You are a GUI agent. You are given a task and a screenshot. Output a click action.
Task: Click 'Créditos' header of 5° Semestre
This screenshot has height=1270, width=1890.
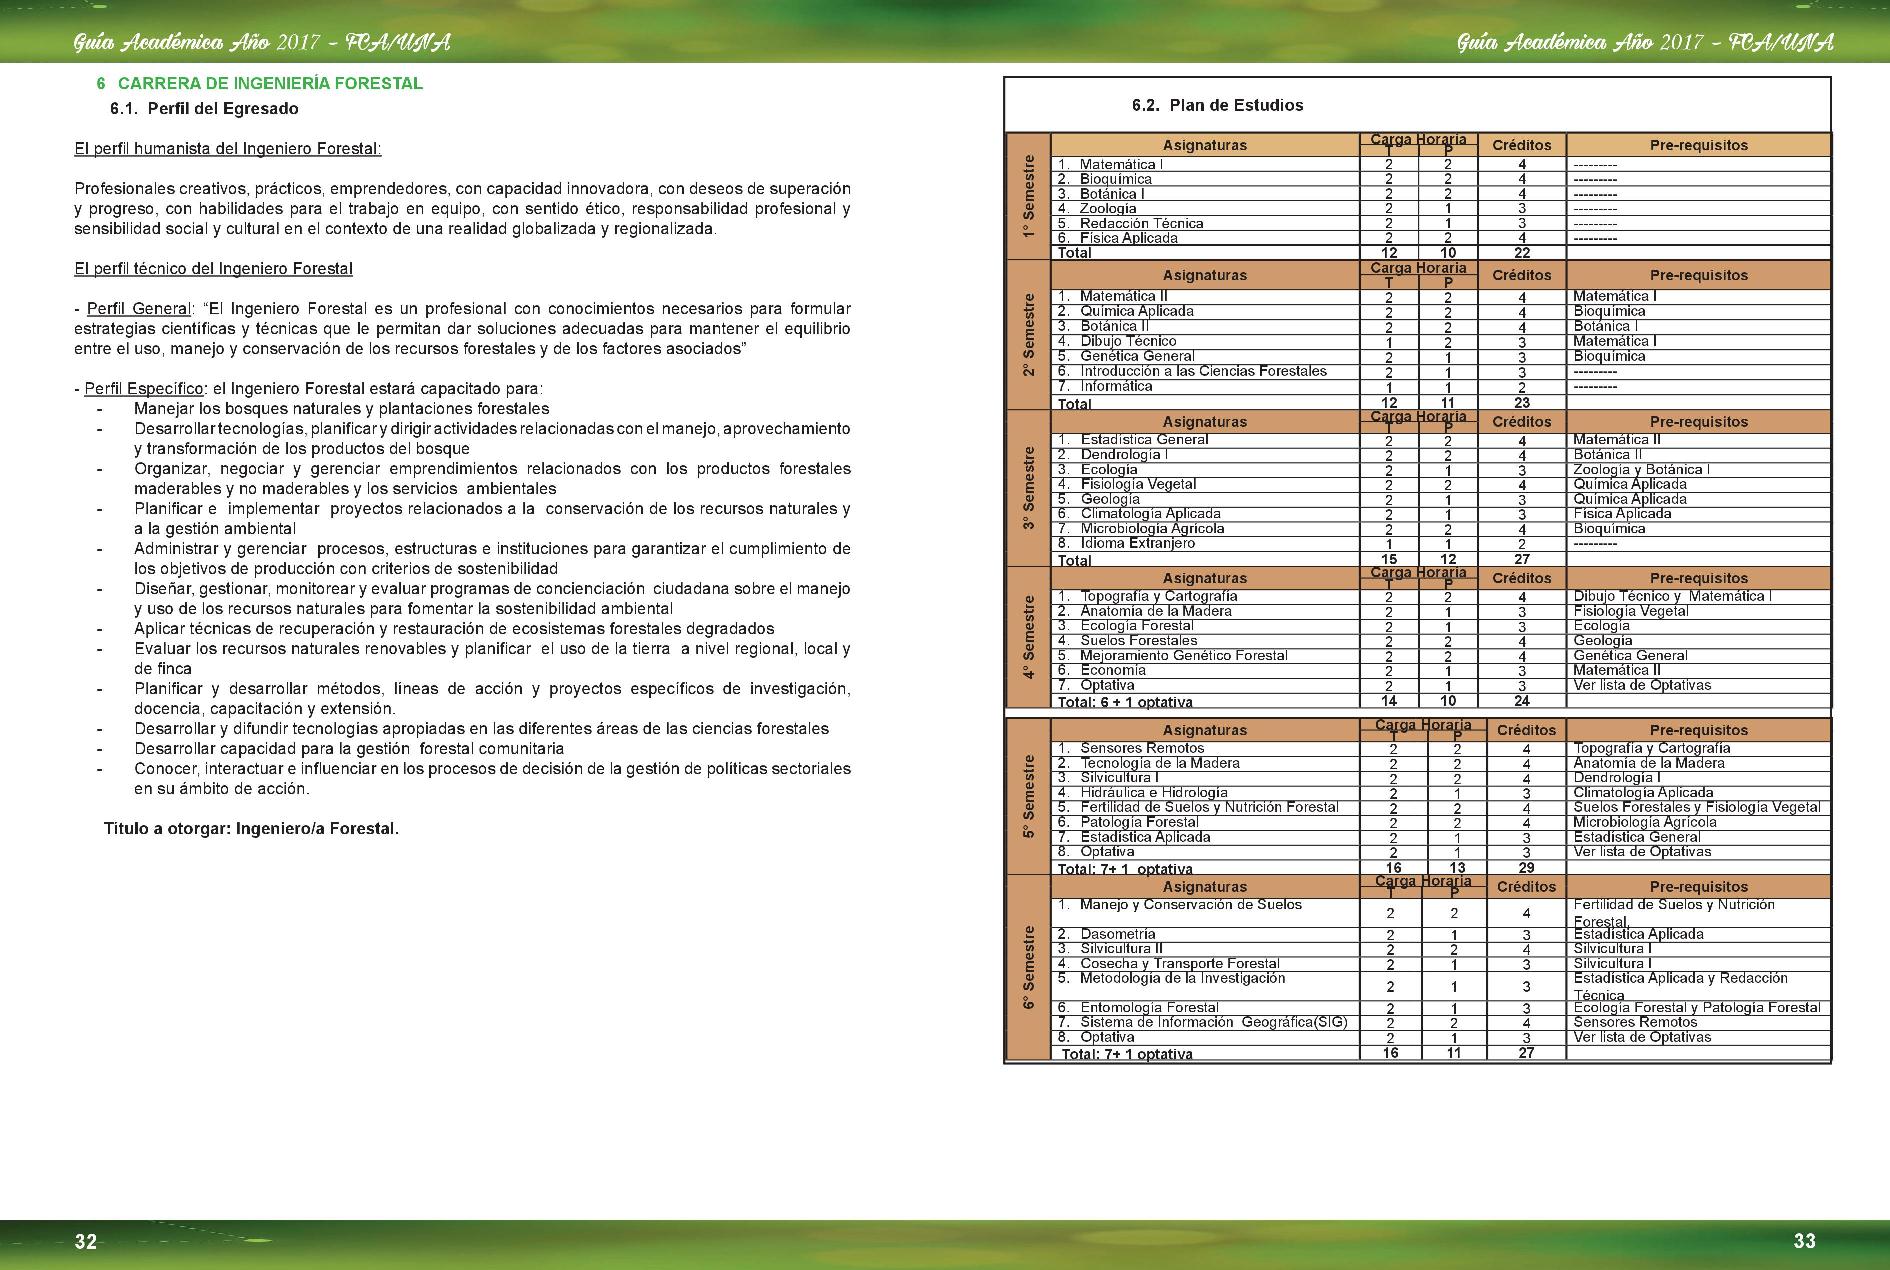click(1526, 731)
